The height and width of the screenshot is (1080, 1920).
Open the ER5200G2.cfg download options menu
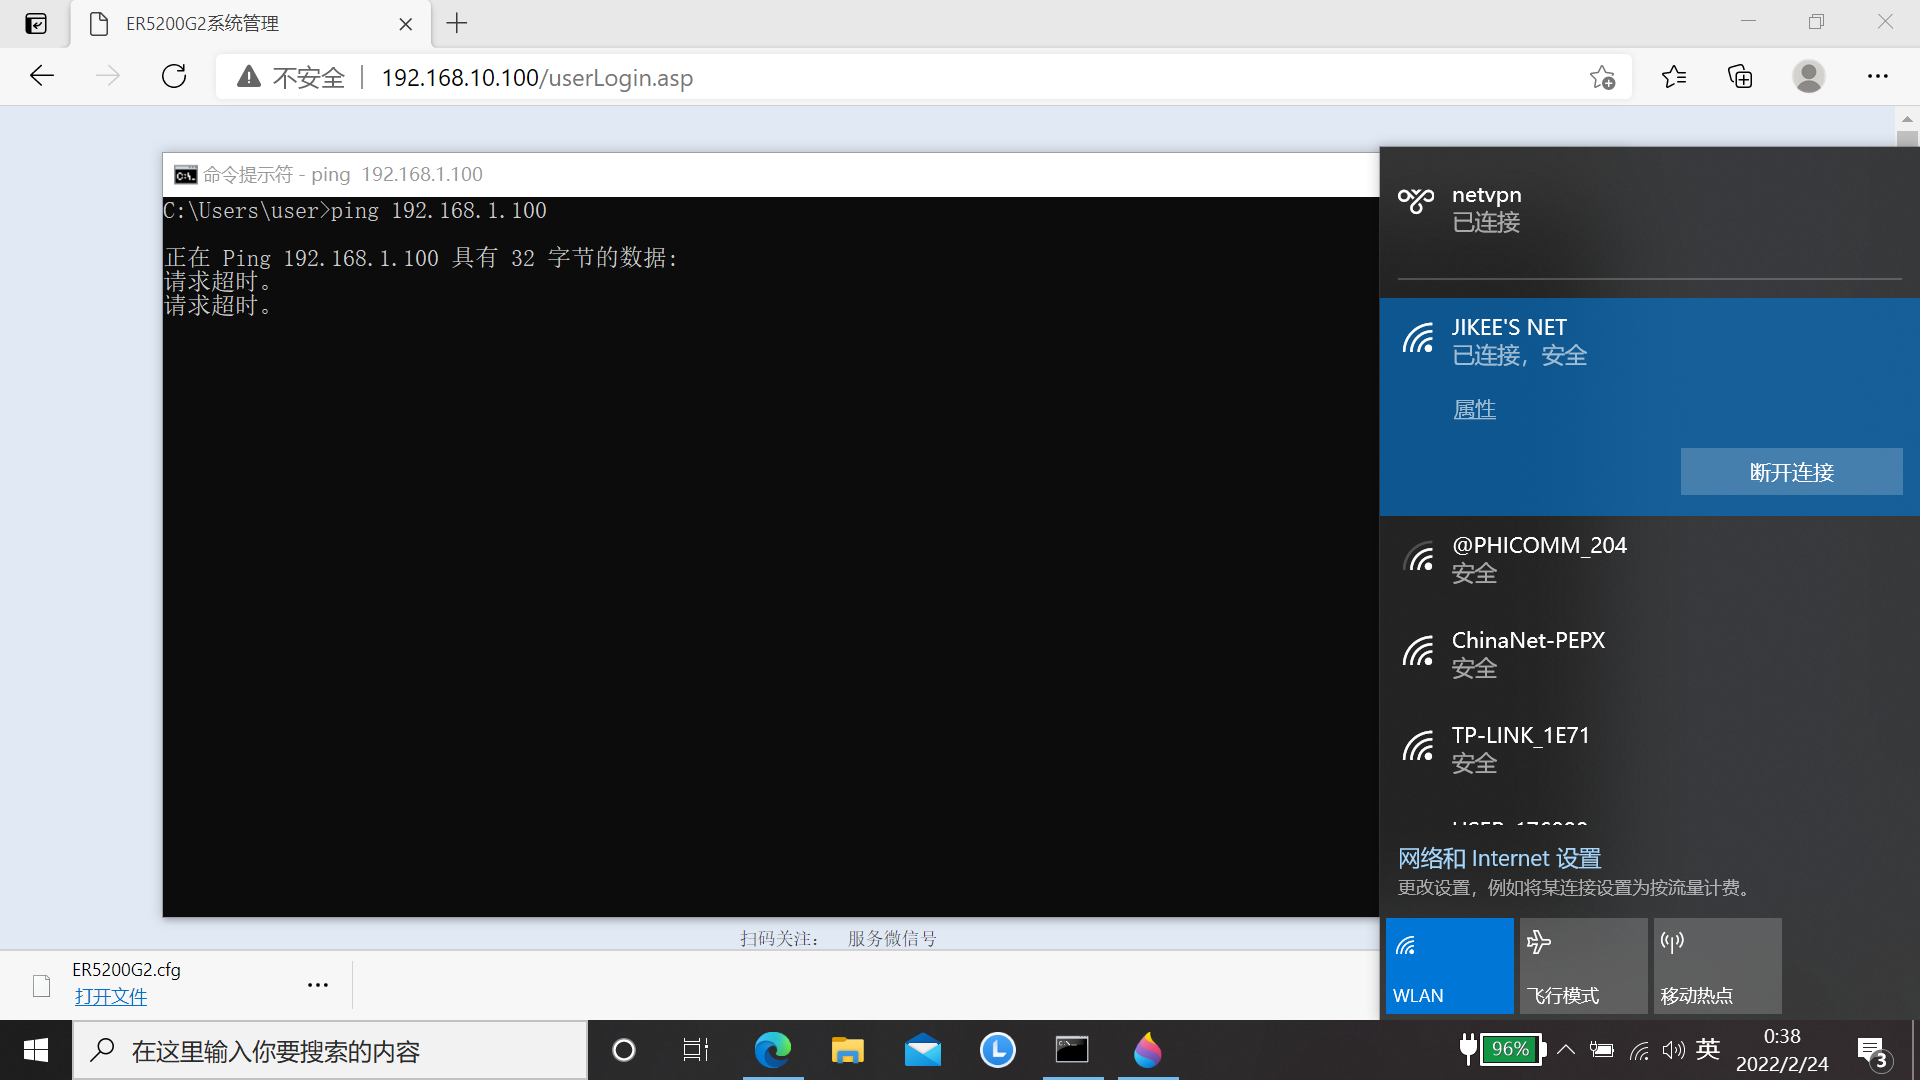[x=318, y=985]
